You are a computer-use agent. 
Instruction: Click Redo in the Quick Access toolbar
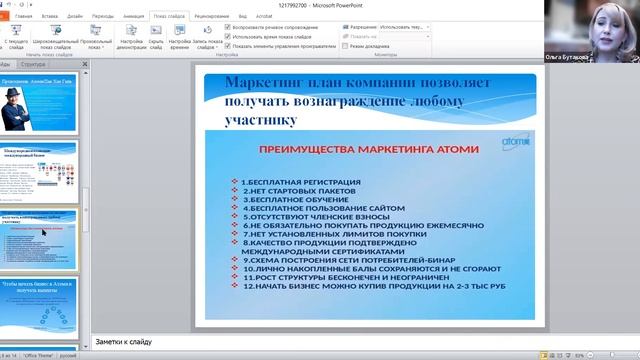tap(22, 5)
